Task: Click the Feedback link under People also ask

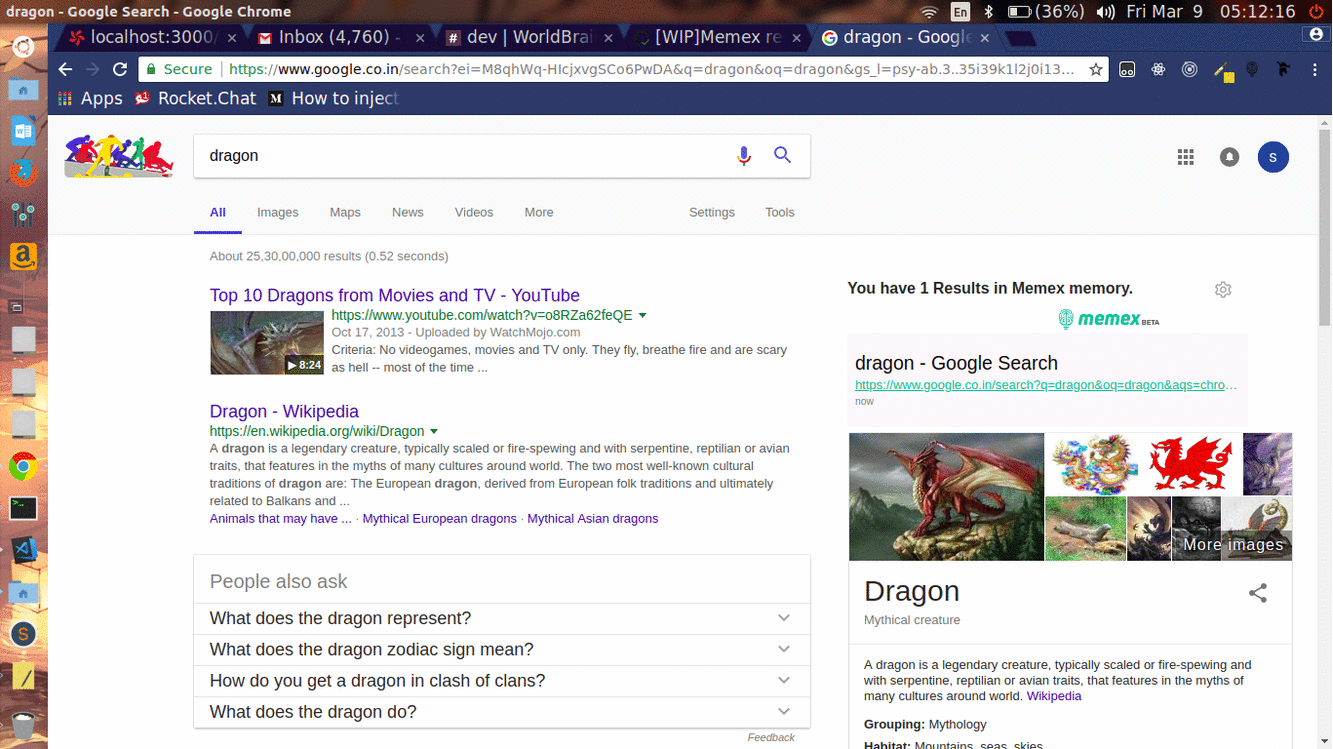Action: pos(771,737)
